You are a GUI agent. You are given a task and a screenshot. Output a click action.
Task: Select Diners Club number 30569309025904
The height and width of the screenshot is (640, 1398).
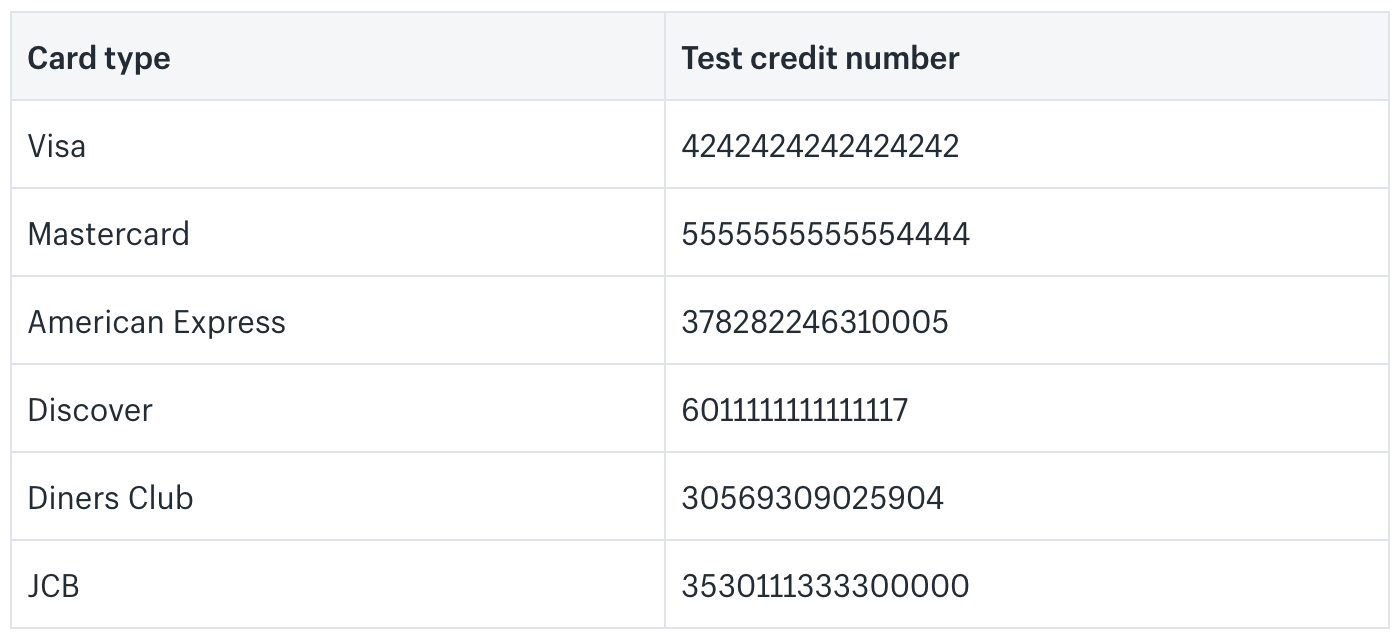coord(812,498)
